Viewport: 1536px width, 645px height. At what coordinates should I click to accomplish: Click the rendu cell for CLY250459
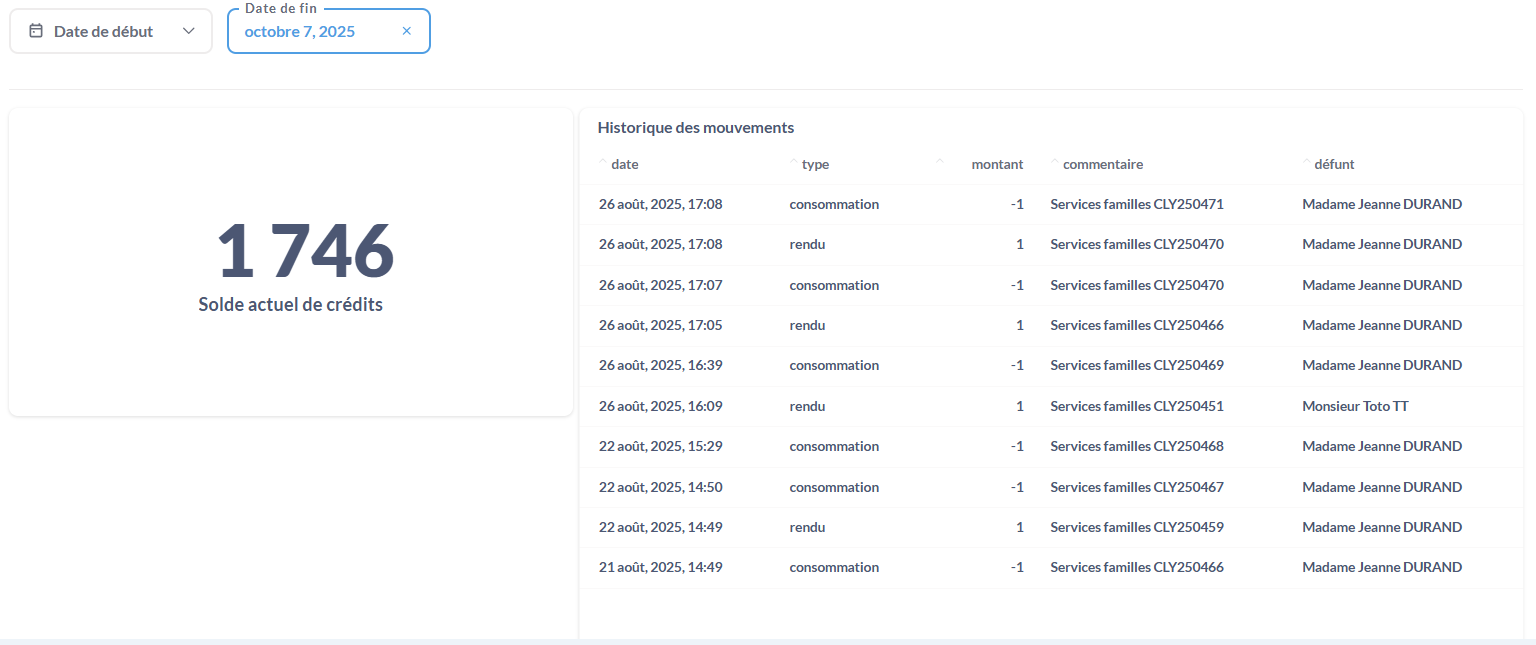[x=807, y=527]
